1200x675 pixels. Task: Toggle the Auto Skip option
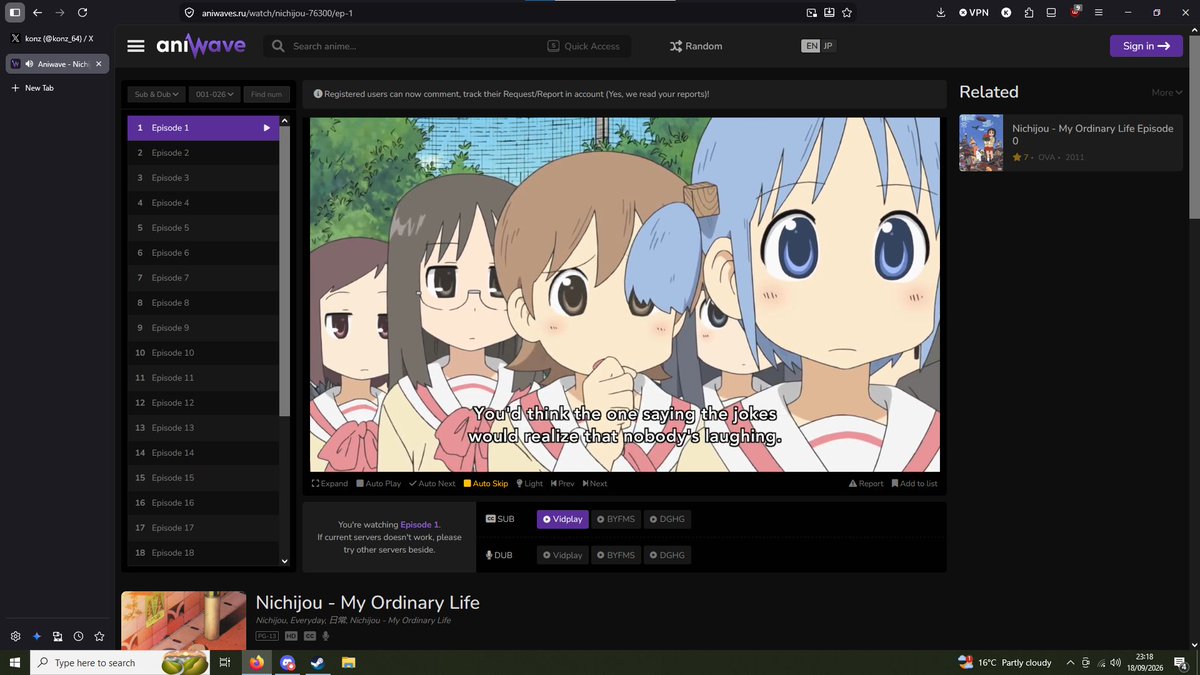tap(486, 484)
